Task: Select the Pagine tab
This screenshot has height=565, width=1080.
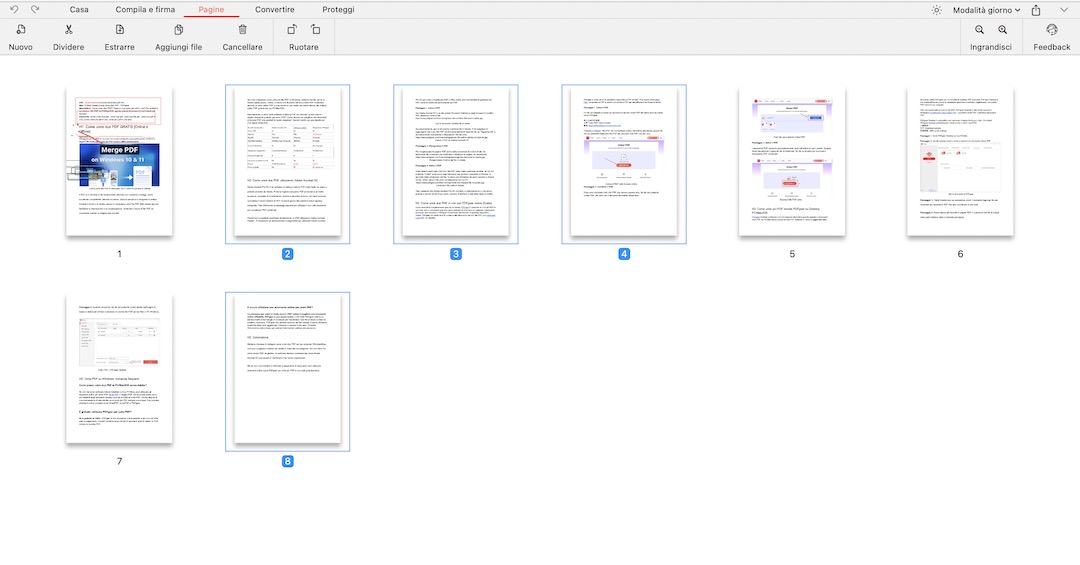Action: point(211,10)
